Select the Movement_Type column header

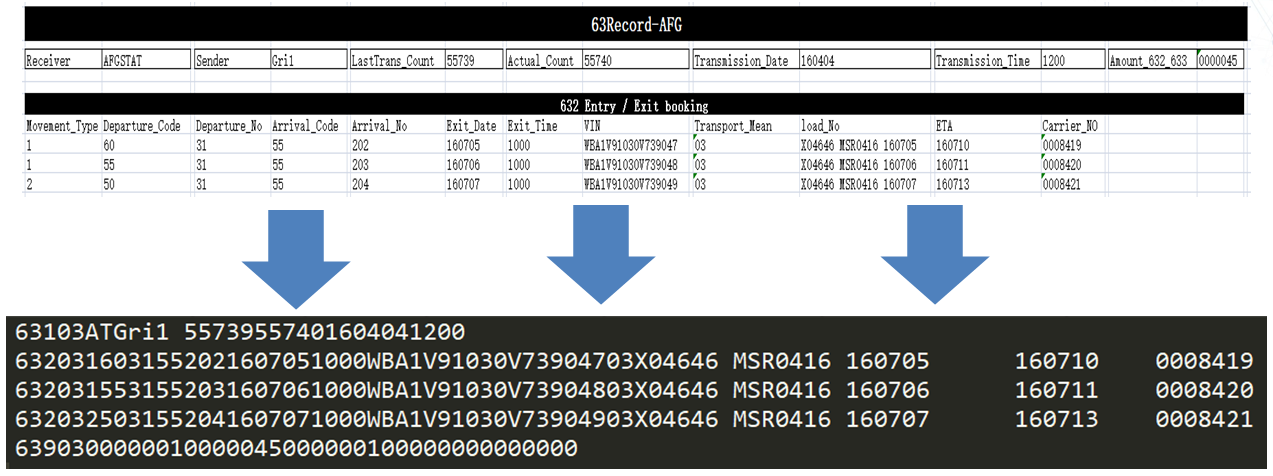tap(62, 126)
